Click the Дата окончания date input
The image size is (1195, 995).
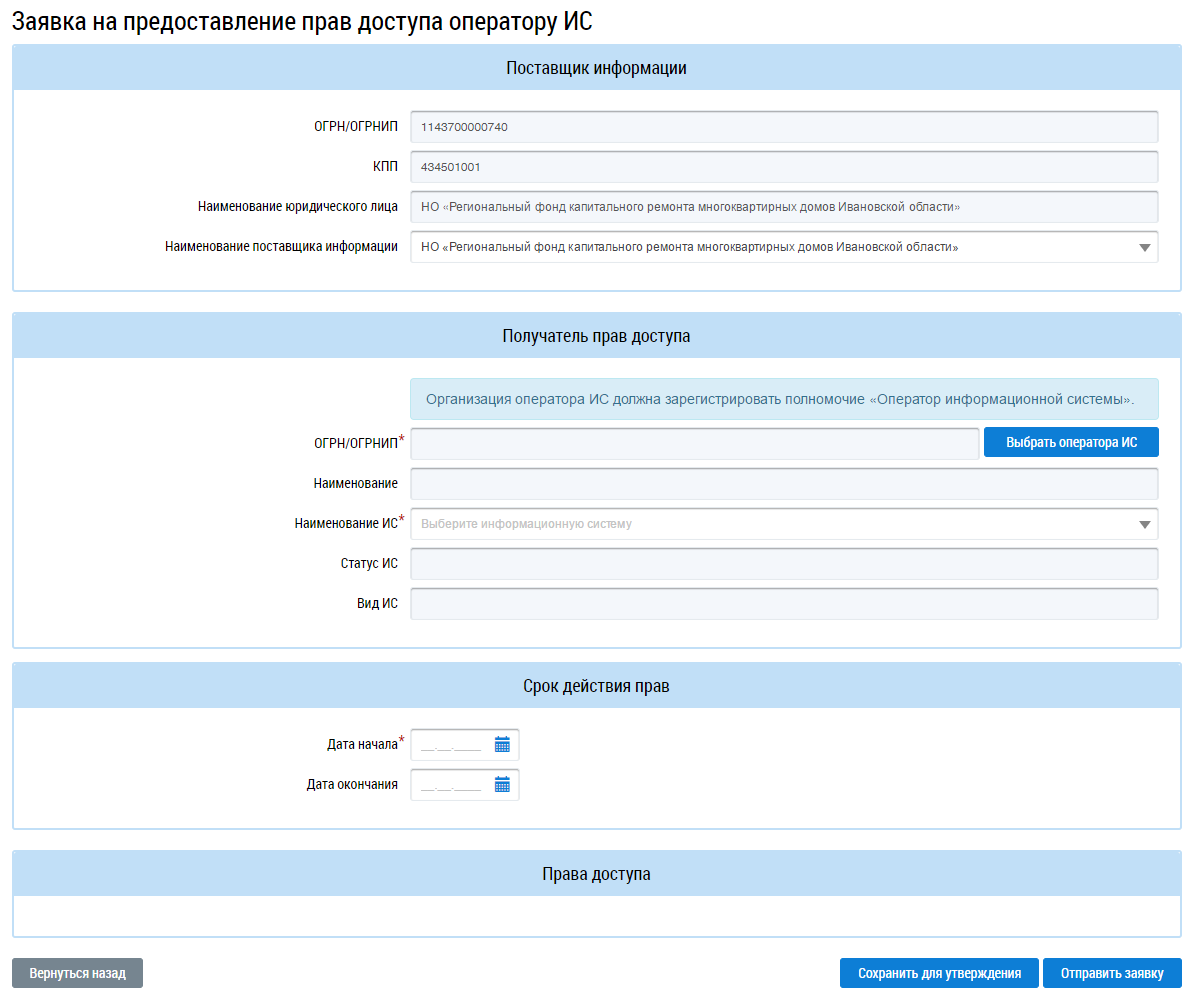pos(452,785)
